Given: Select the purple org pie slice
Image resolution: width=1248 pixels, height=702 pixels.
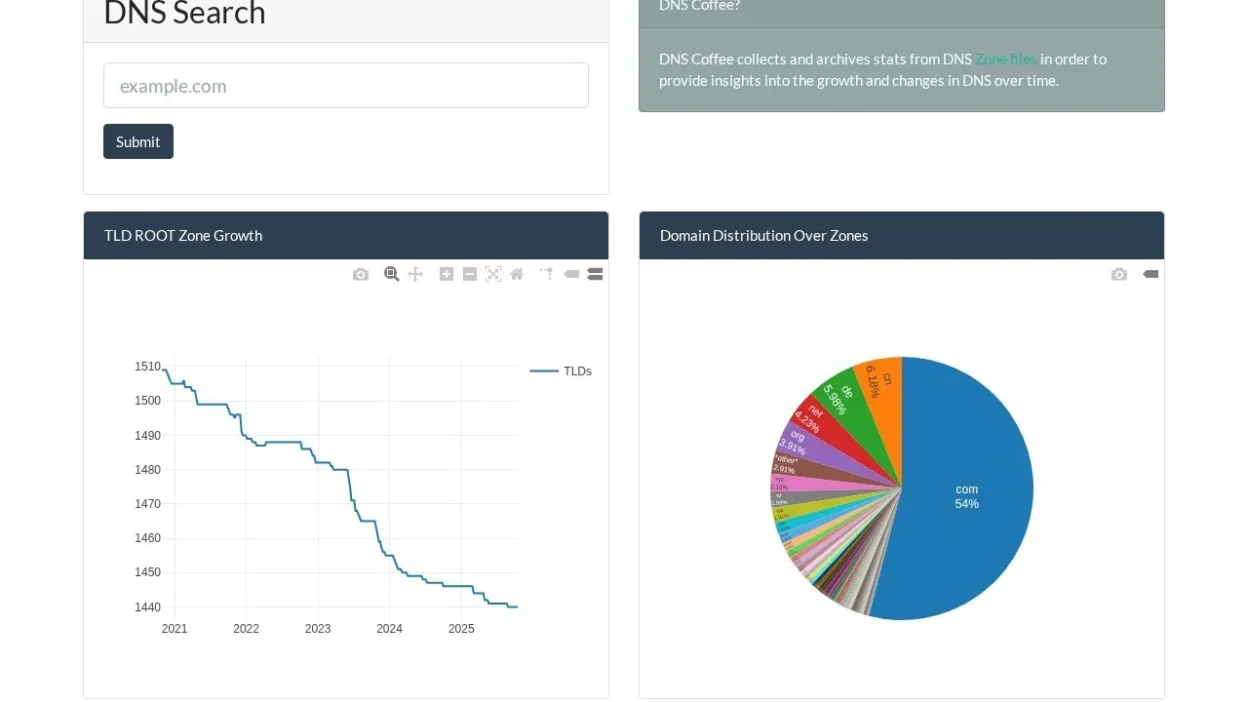Looking at the screenshot, I should pos(797,440).
